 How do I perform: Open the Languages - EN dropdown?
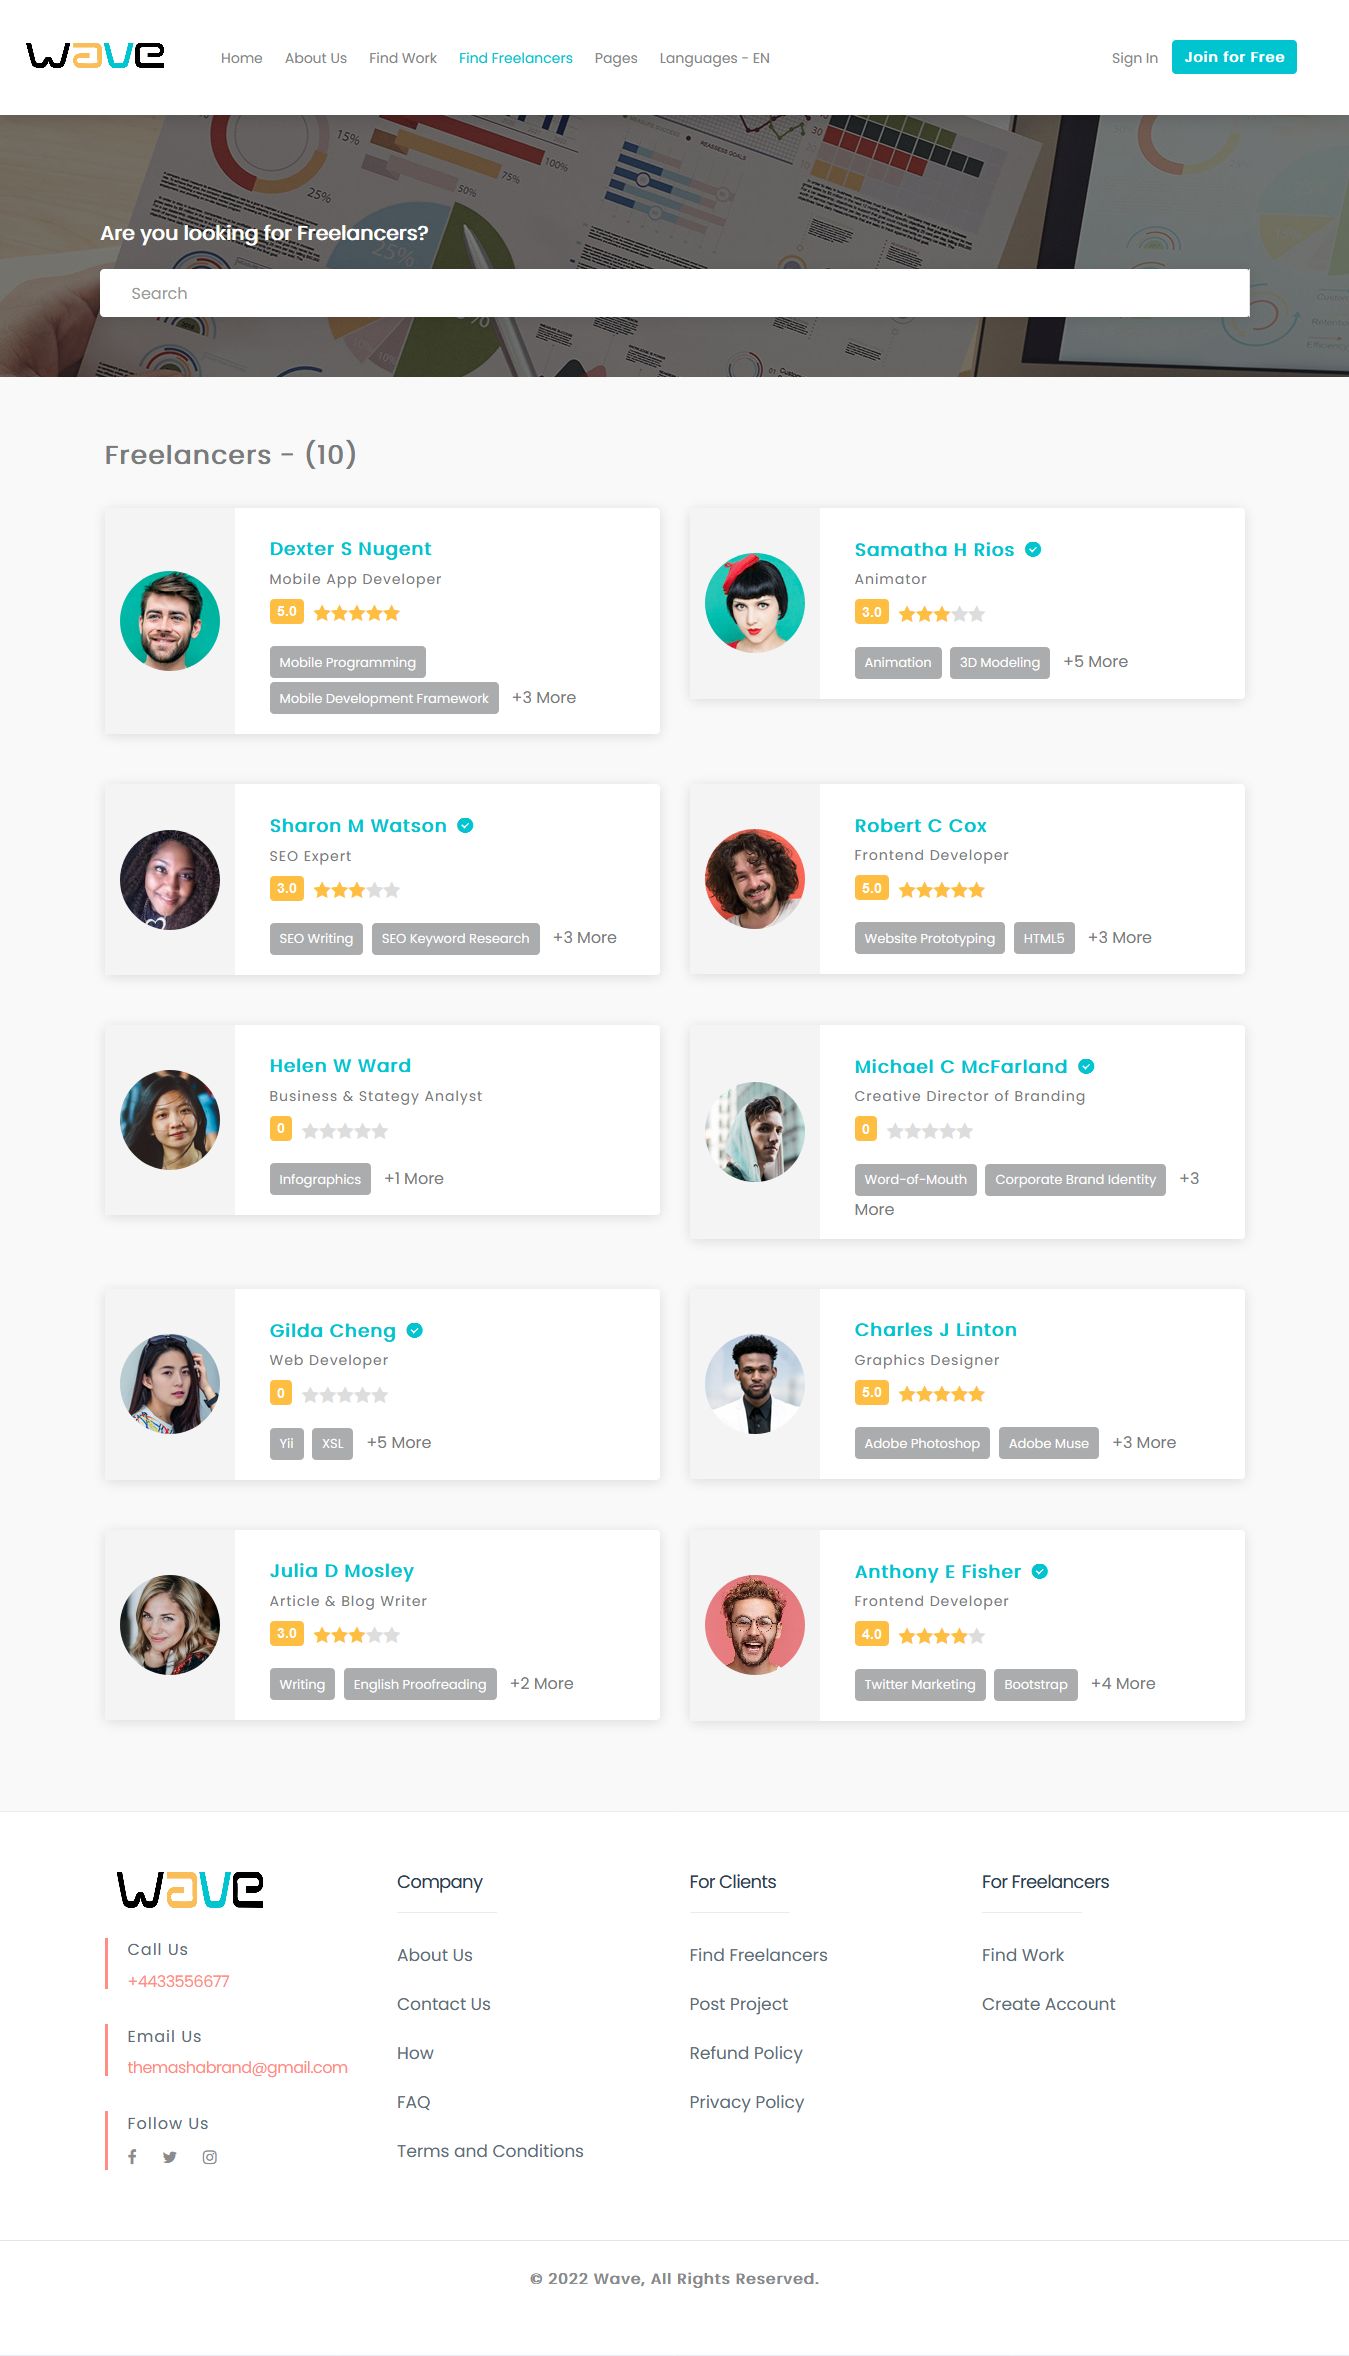coord(714,58)
